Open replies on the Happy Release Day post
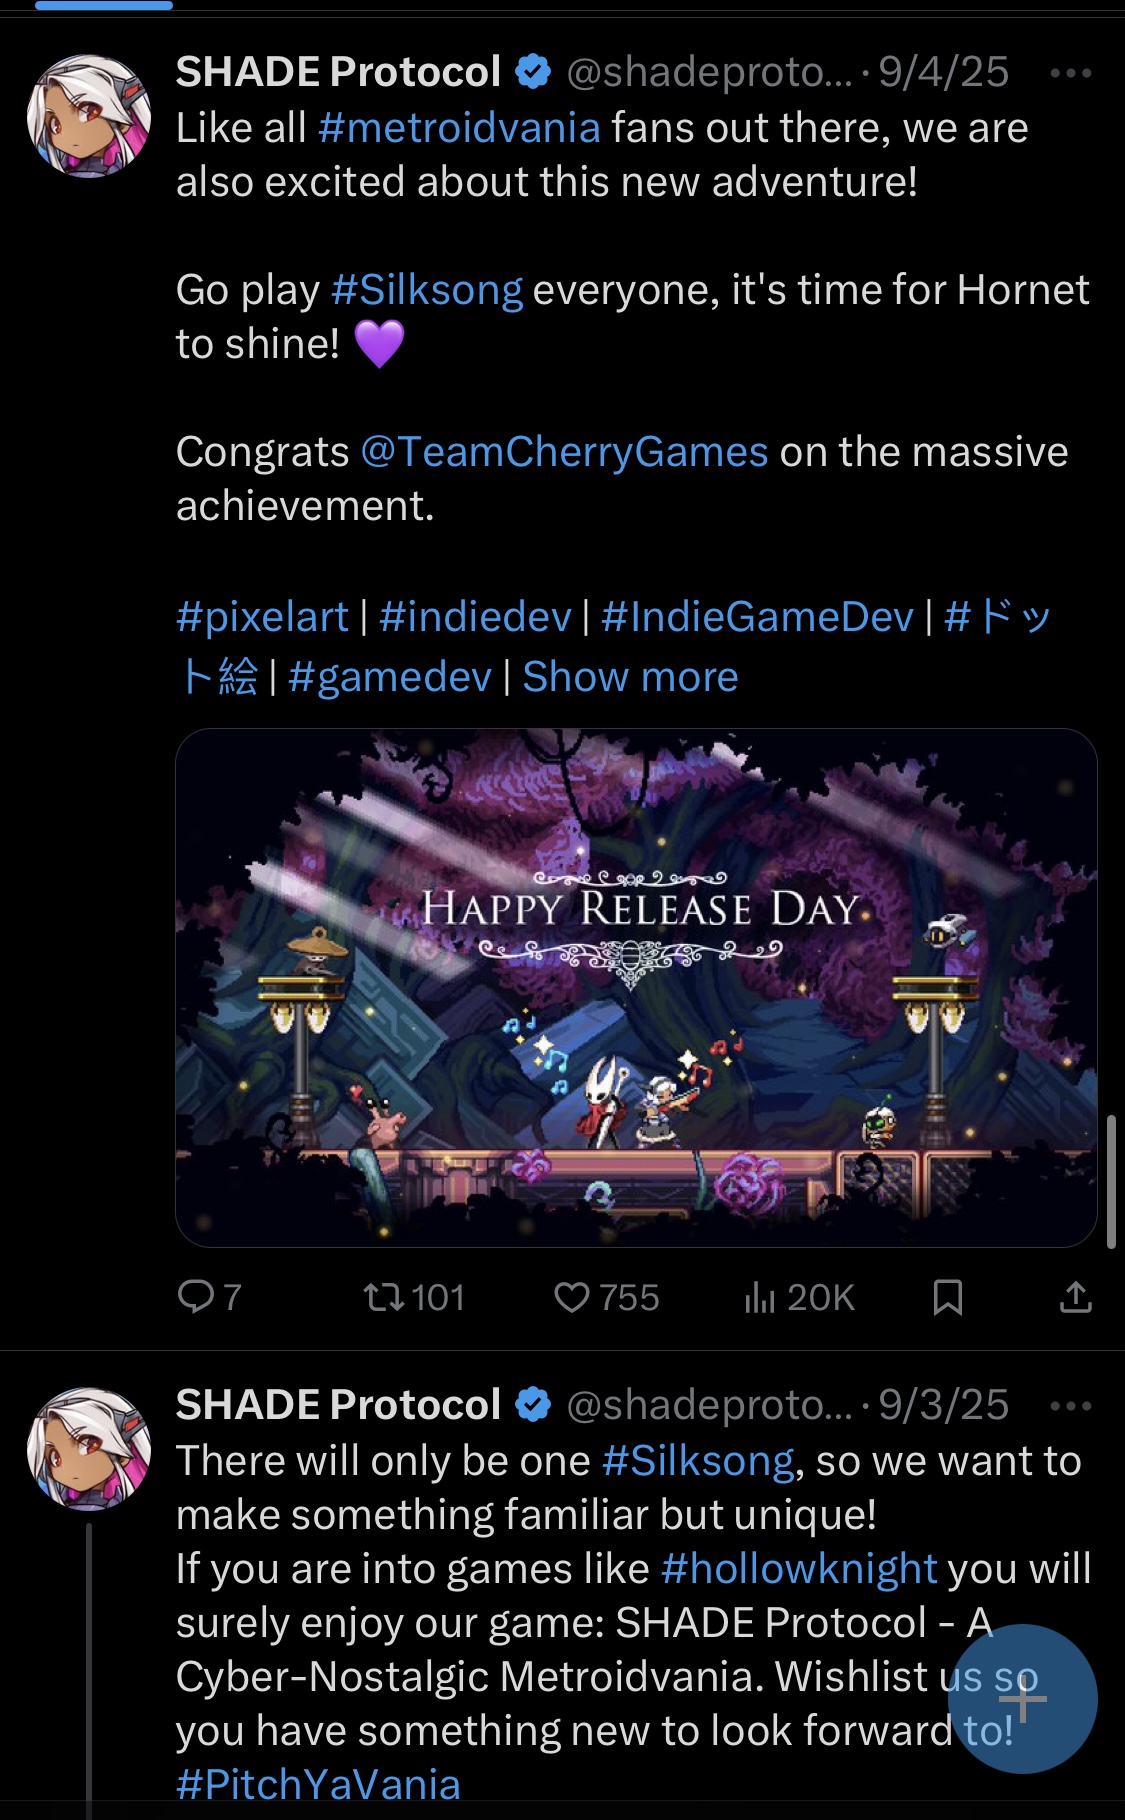Viewport: 1125px width, 1820px height. 209,1297
